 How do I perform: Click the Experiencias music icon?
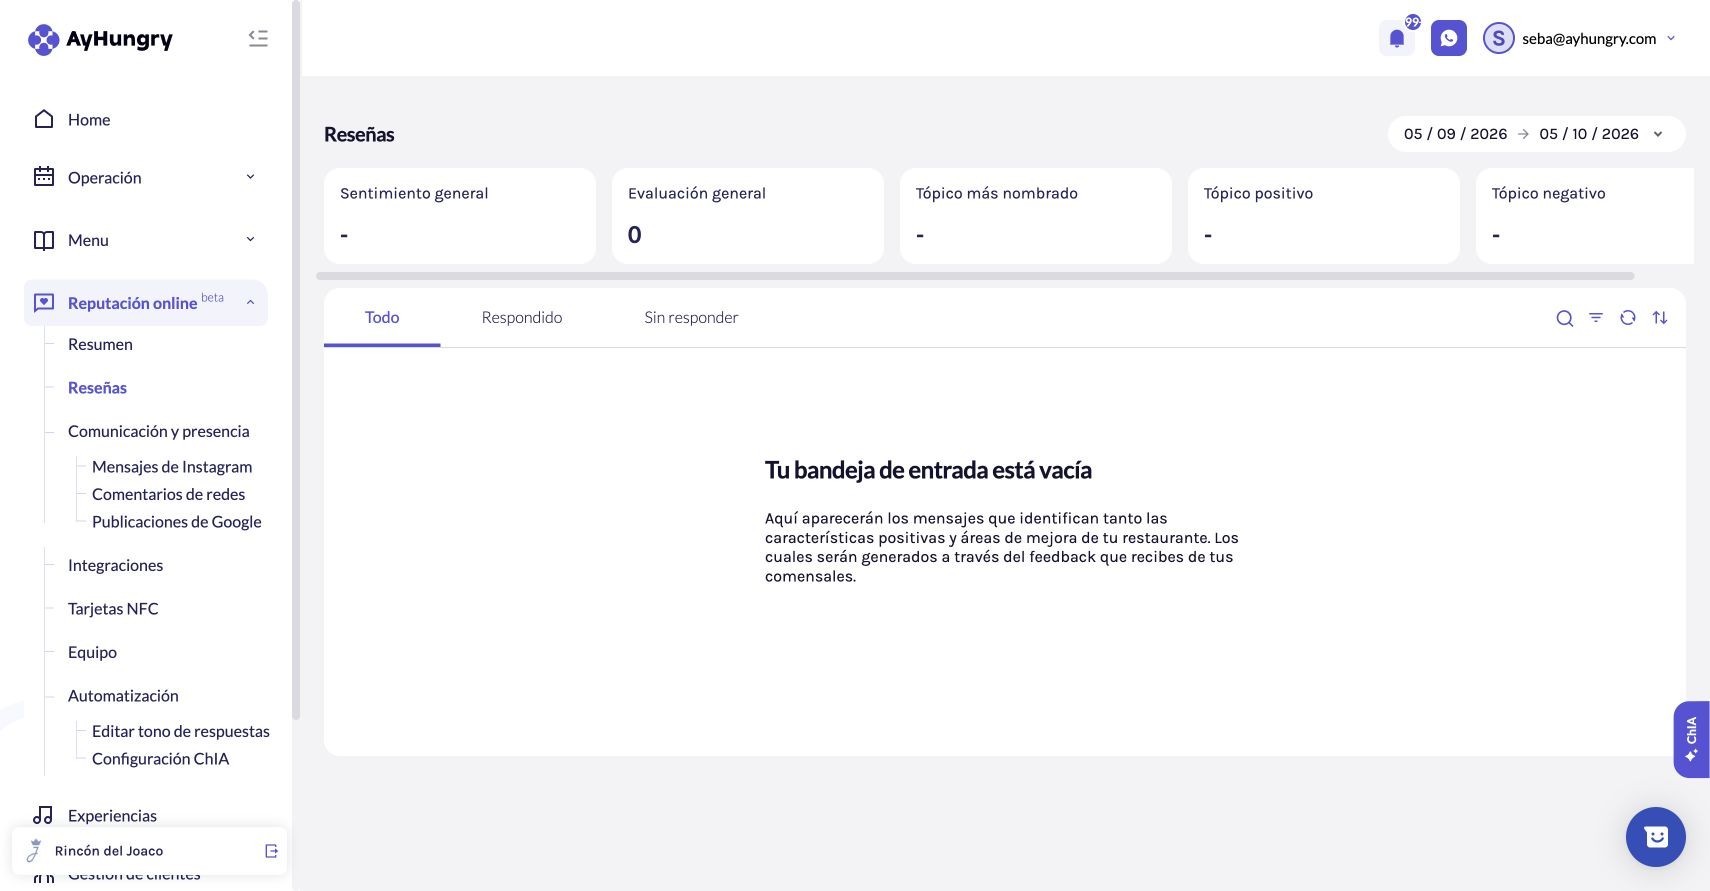coord(44,815)
